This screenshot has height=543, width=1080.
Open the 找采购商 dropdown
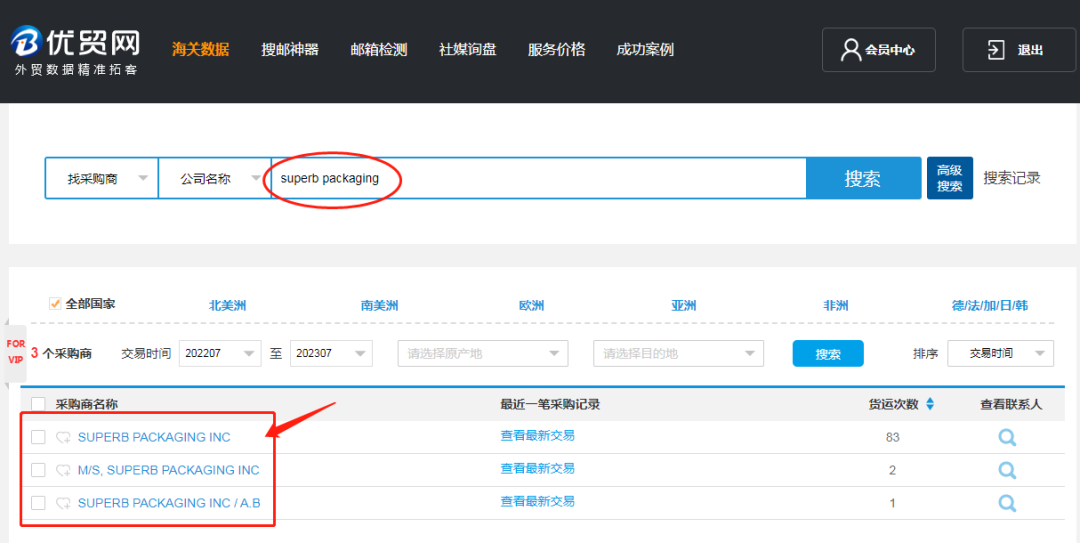[x=102, y=178]
